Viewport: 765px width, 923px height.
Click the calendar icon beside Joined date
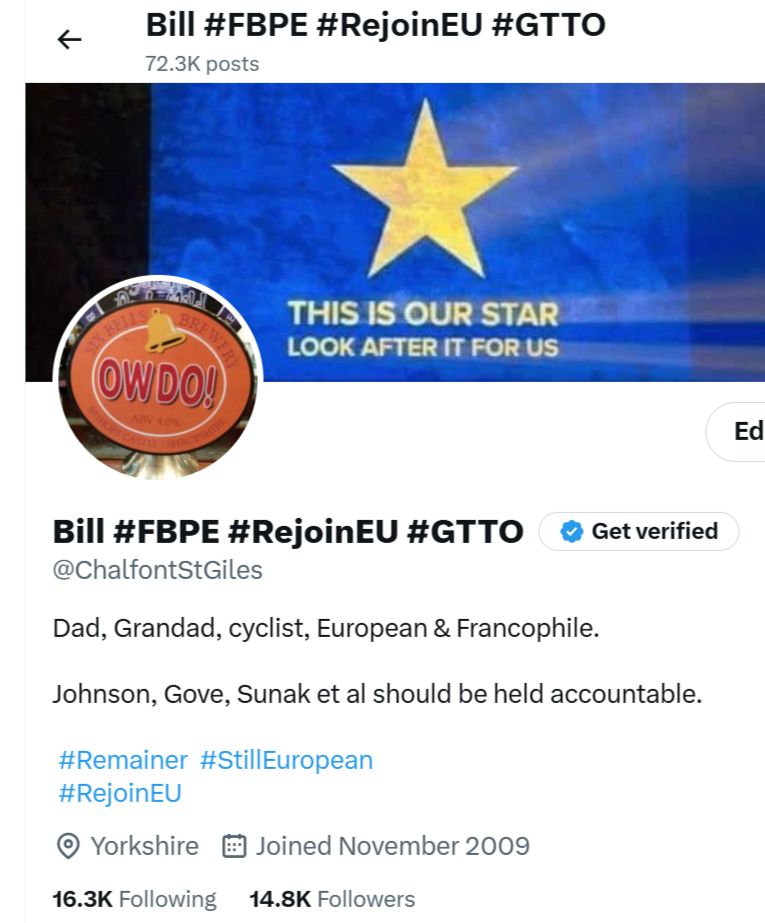[234, 846]
